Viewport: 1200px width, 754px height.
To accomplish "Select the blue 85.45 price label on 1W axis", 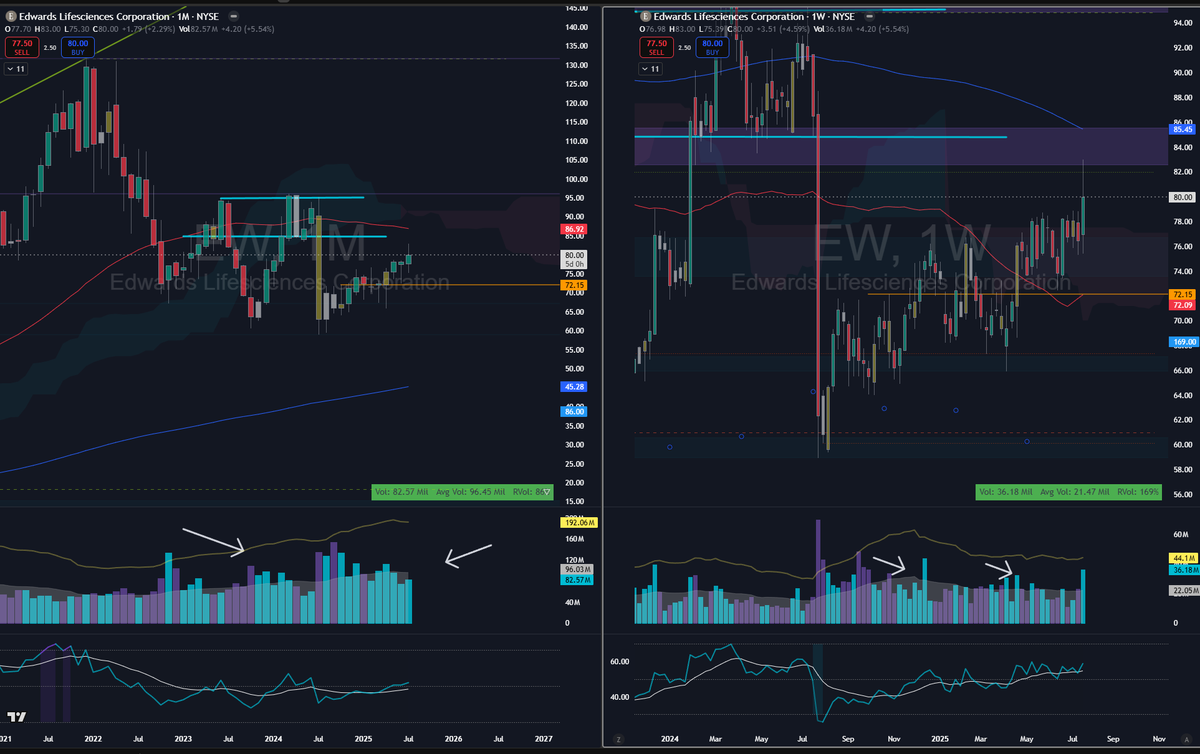I will (1182, 129).
